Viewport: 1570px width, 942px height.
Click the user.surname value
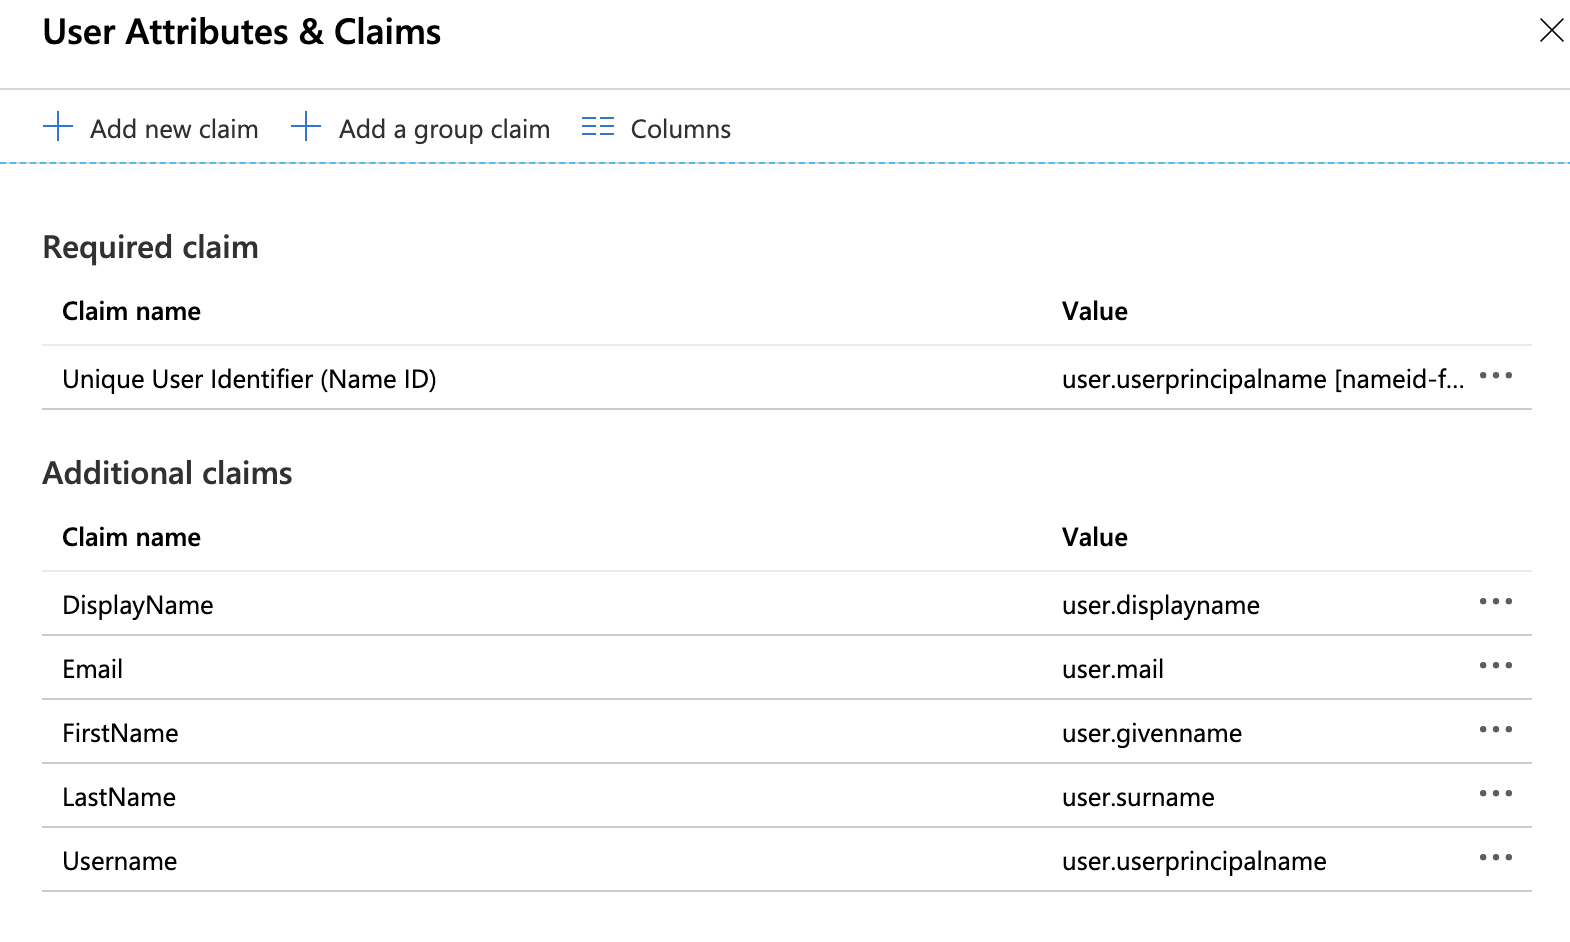click(x=1138, y=797)
